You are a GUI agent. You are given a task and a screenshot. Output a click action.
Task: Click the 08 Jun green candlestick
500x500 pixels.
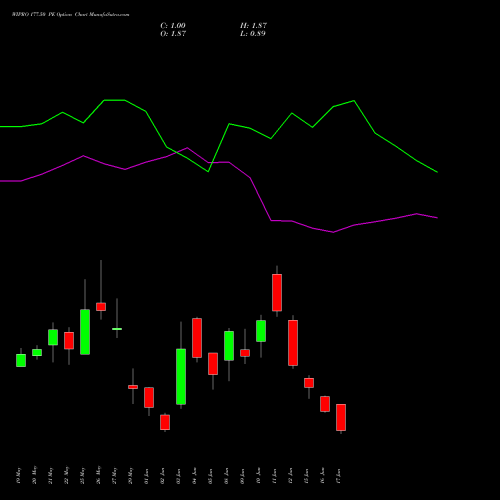[x=229, y=346]
